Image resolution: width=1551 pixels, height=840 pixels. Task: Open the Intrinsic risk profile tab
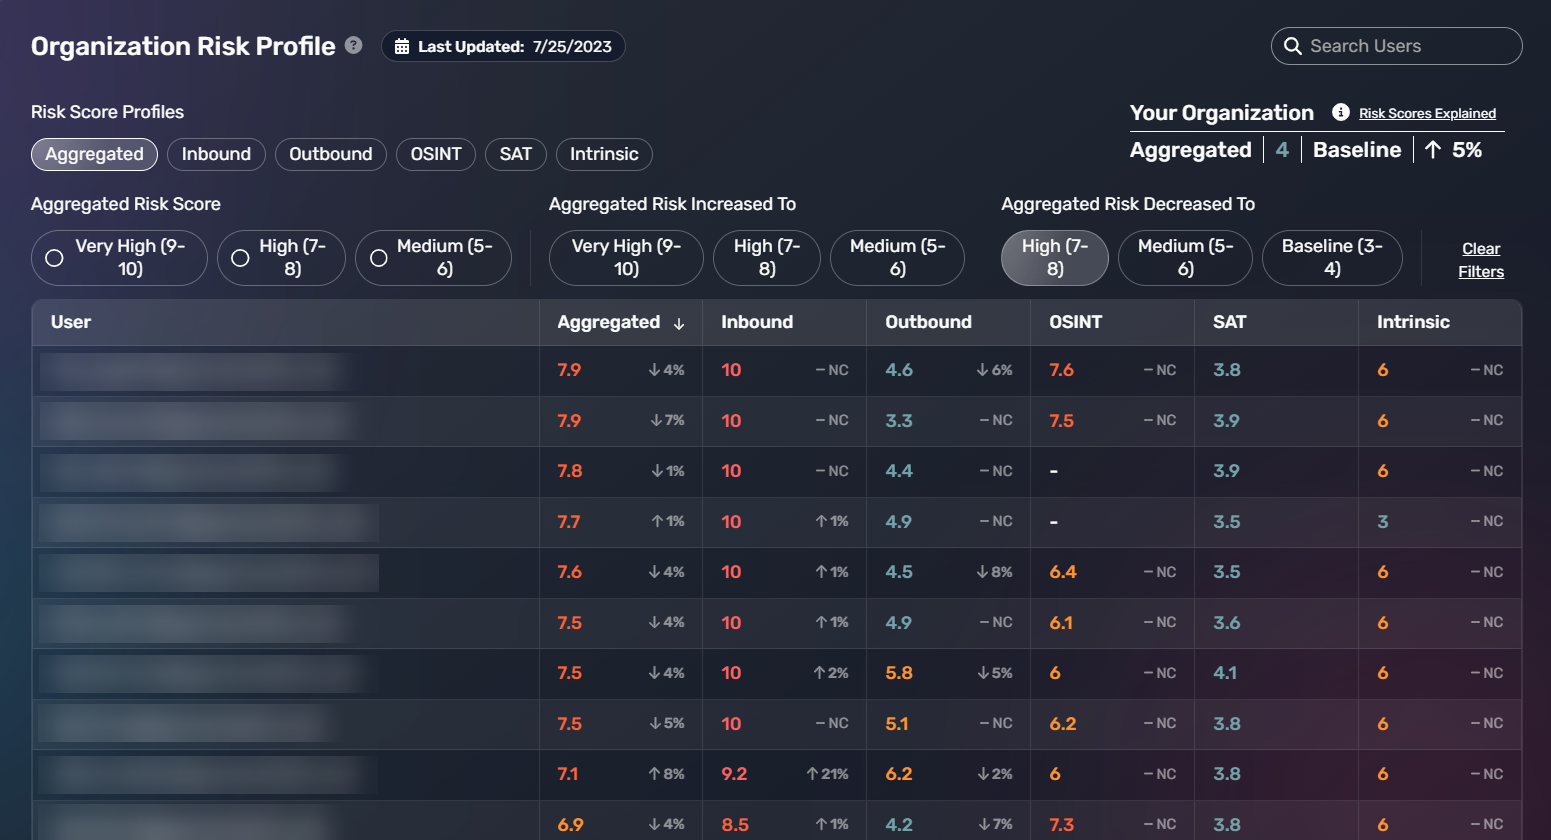[604, 154]
